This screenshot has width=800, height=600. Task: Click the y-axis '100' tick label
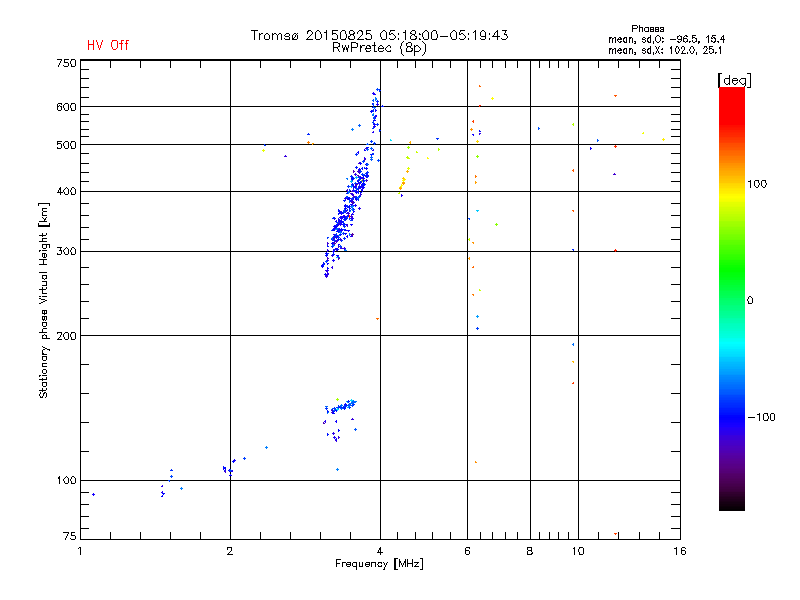66,481
